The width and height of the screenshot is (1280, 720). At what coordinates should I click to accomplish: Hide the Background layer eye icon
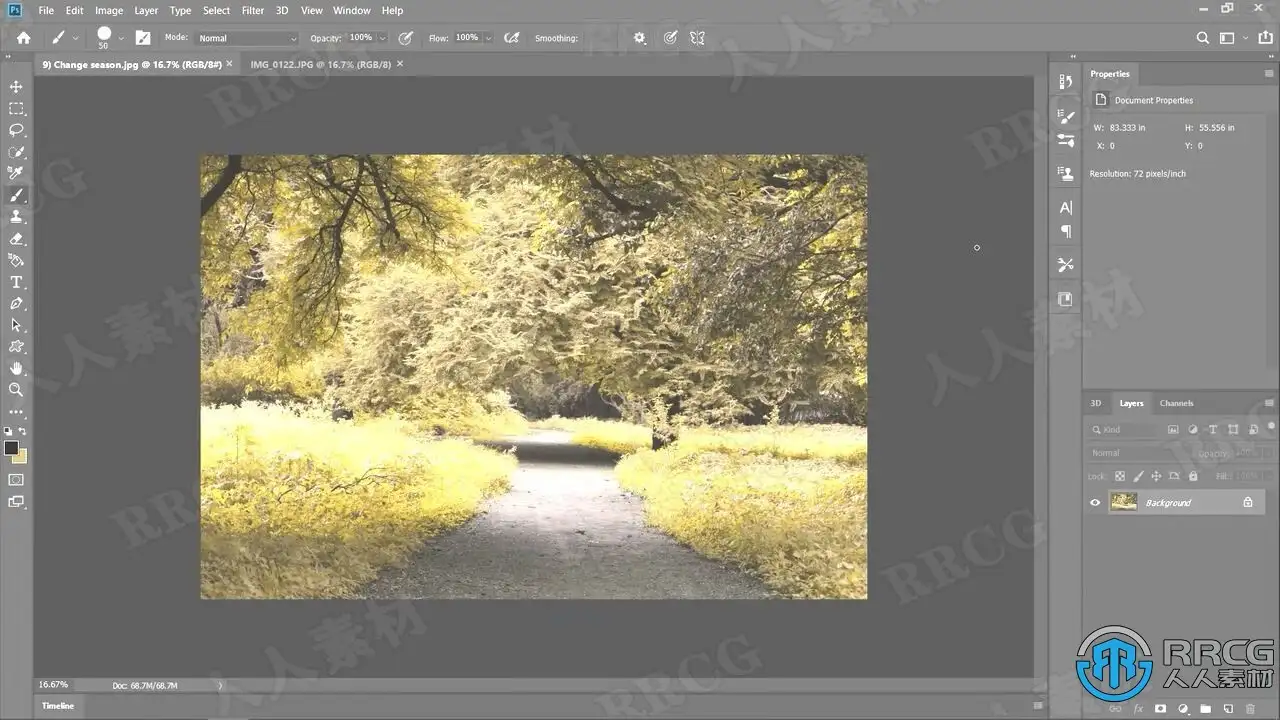point(1095,503)
